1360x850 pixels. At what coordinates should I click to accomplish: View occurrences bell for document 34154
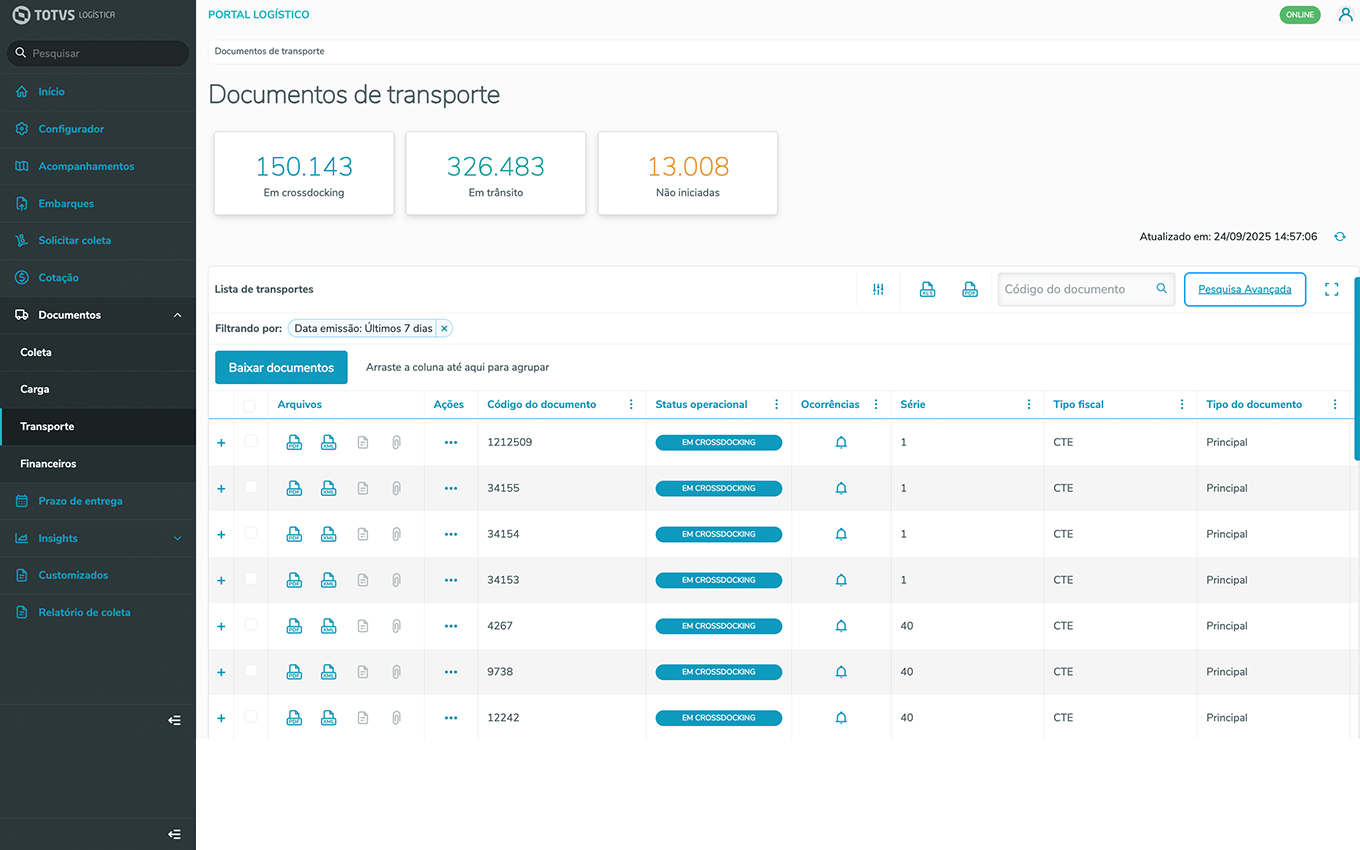[x=841, y=534]
